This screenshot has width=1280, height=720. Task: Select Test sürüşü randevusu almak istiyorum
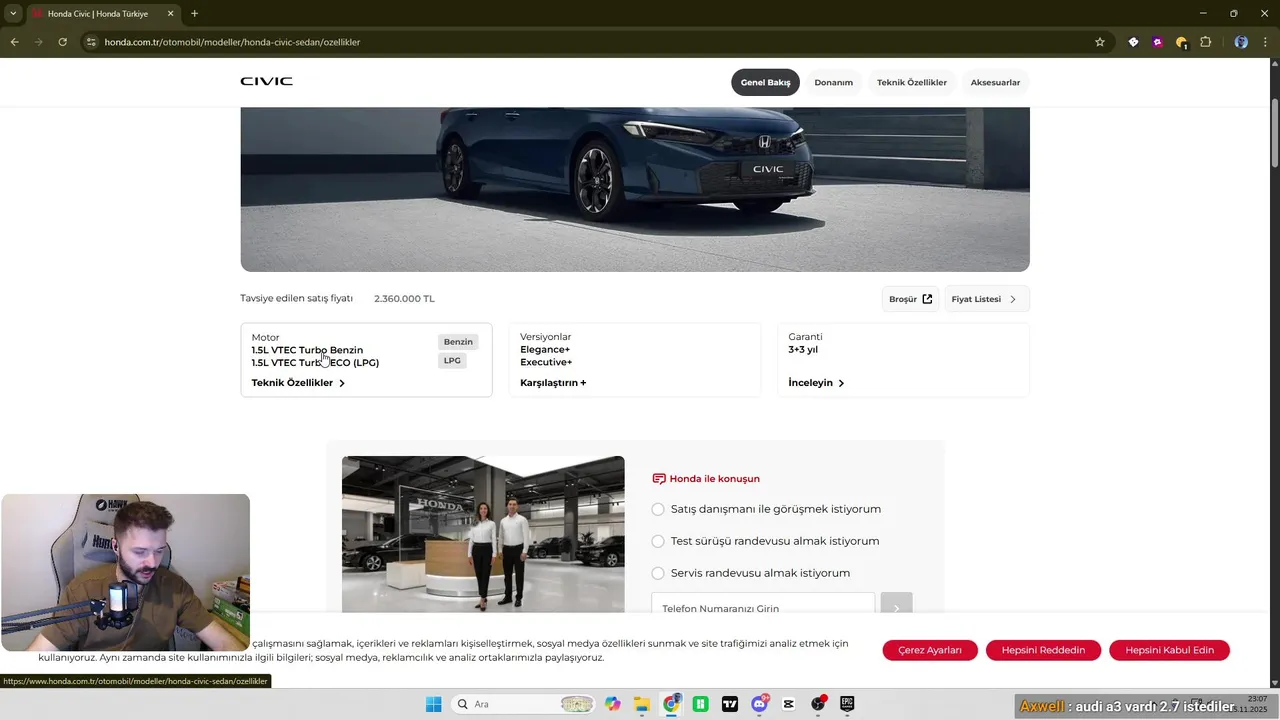point(658,541)
